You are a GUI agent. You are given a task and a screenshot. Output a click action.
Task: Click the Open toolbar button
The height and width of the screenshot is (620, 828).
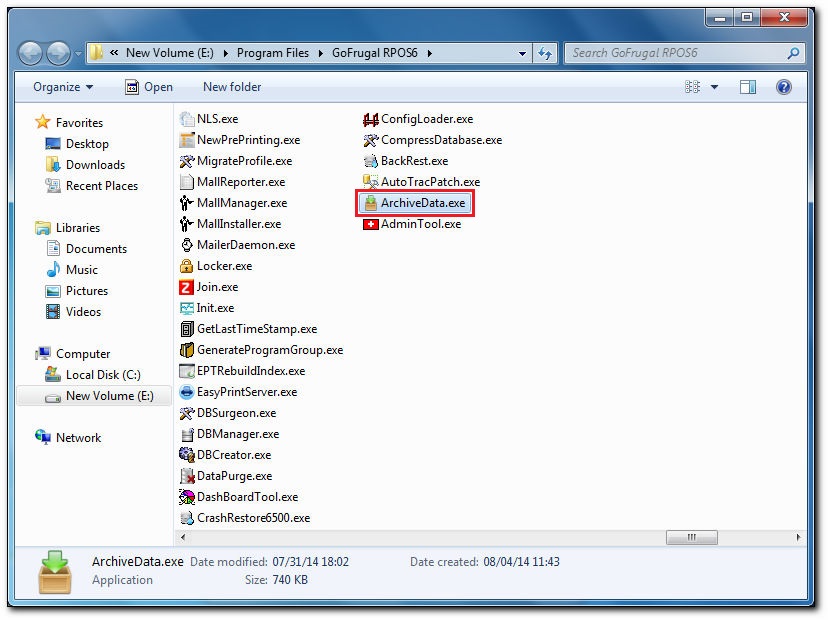click(x=149, y=87)
